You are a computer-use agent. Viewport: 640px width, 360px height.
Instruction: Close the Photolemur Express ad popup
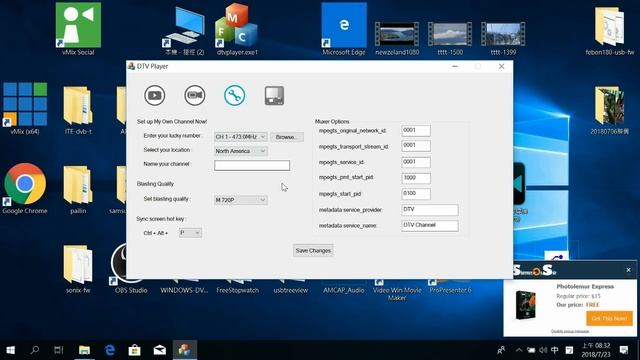tap(628, 270)
